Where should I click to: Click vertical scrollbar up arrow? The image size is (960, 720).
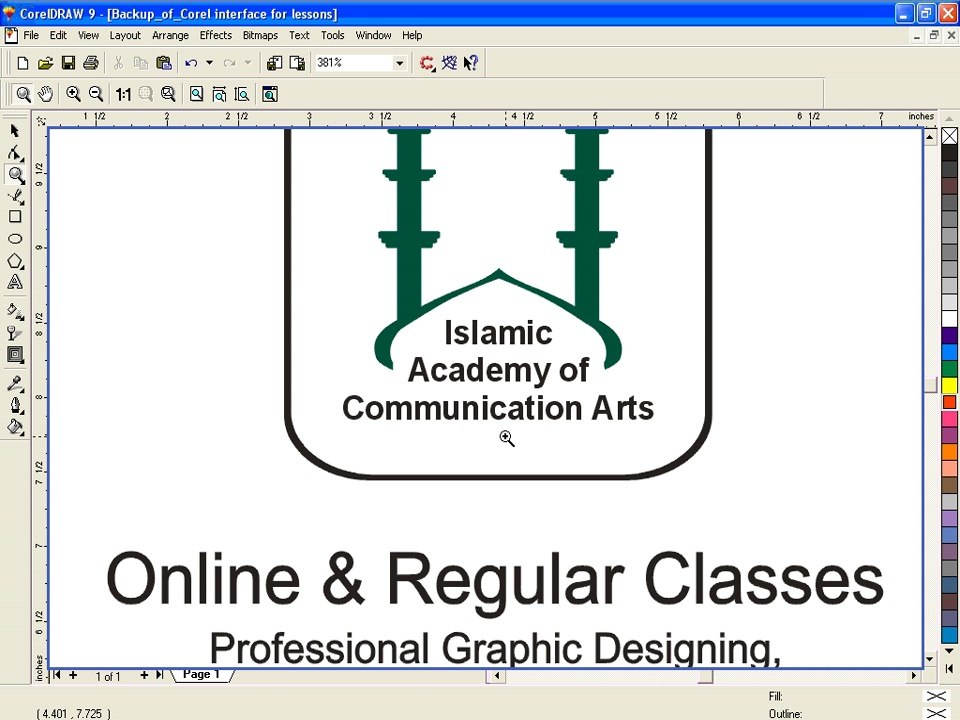click(930, 137)
